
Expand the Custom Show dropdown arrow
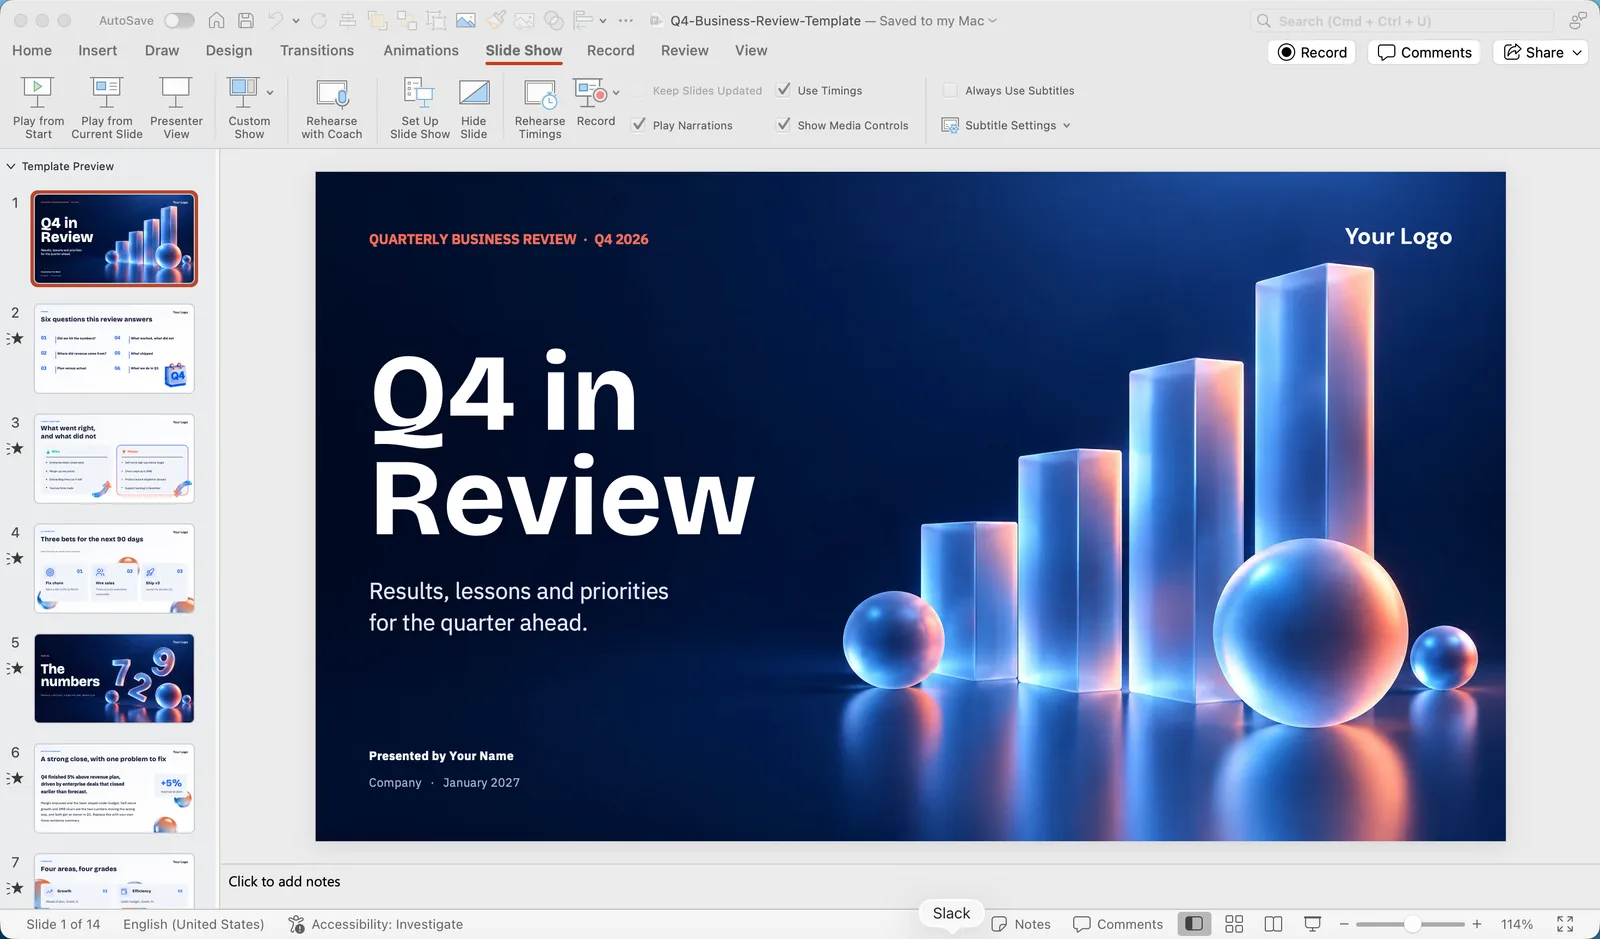(270, 93)
